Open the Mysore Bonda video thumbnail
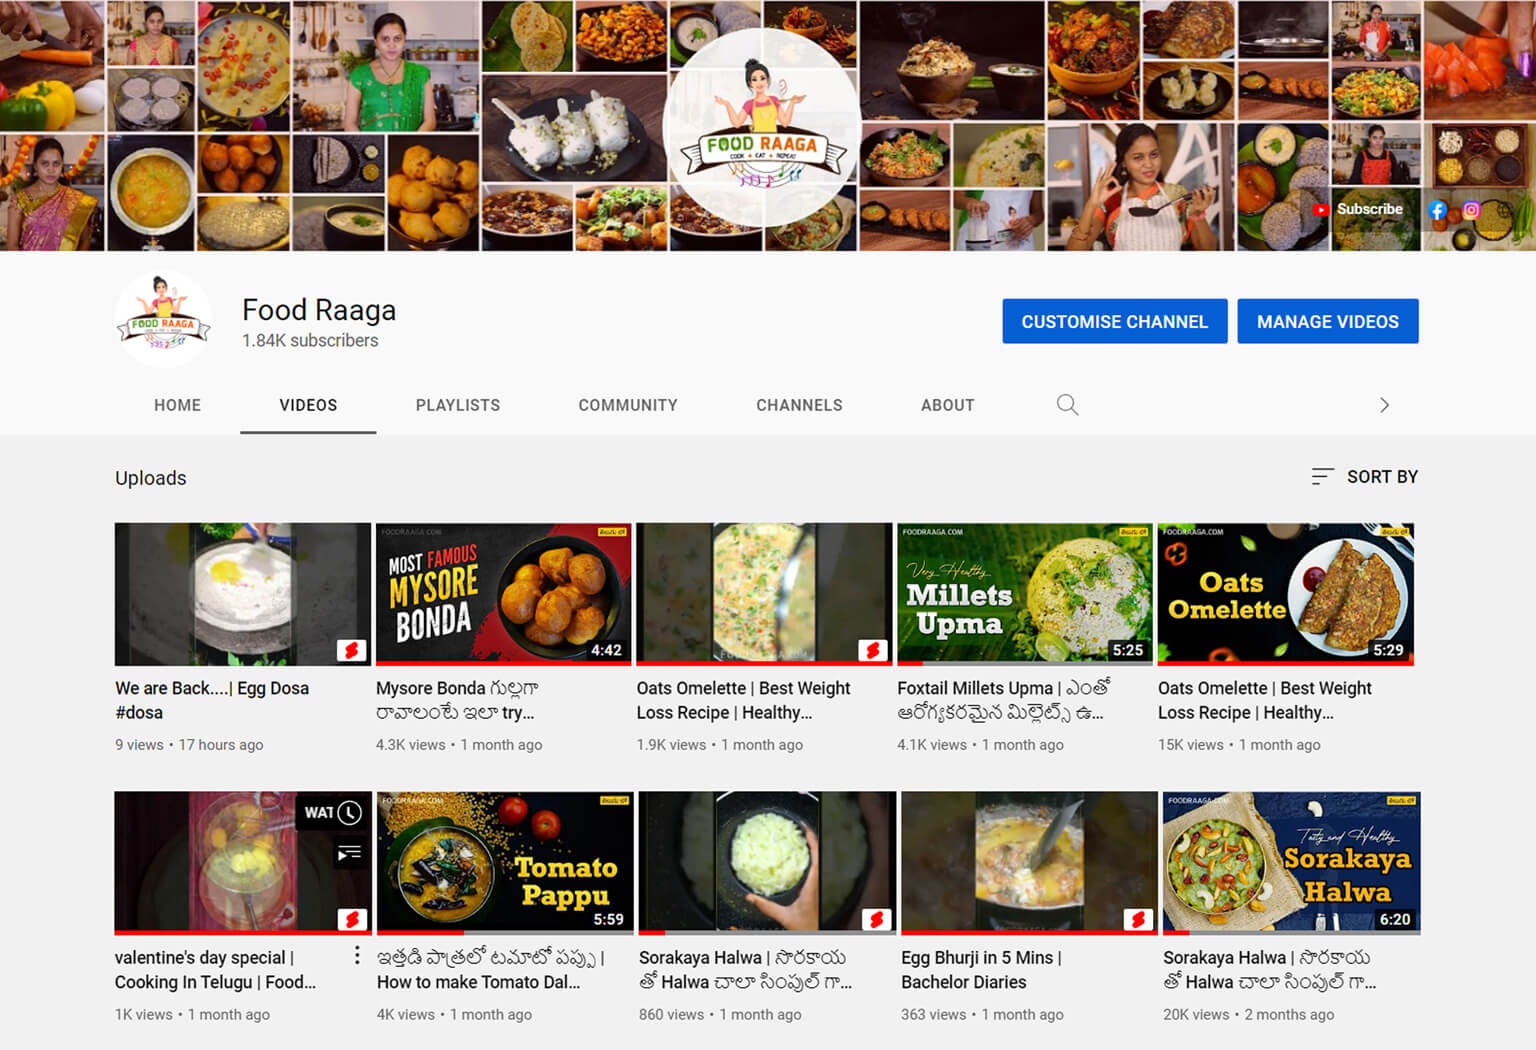The width and height of the screenshot is (1536, 1050). click(x=503, y=594)
